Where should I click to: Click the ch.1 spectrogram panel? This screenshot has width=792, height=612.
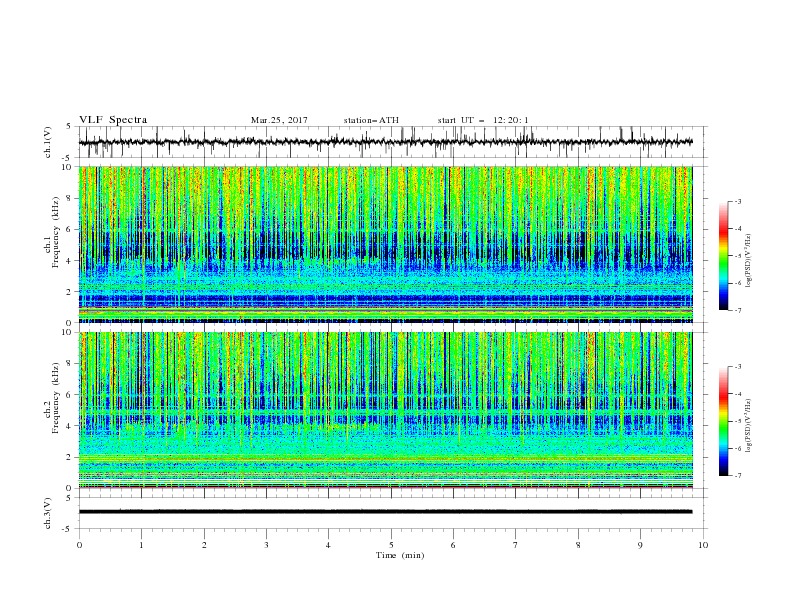click(x=386, y=244)
